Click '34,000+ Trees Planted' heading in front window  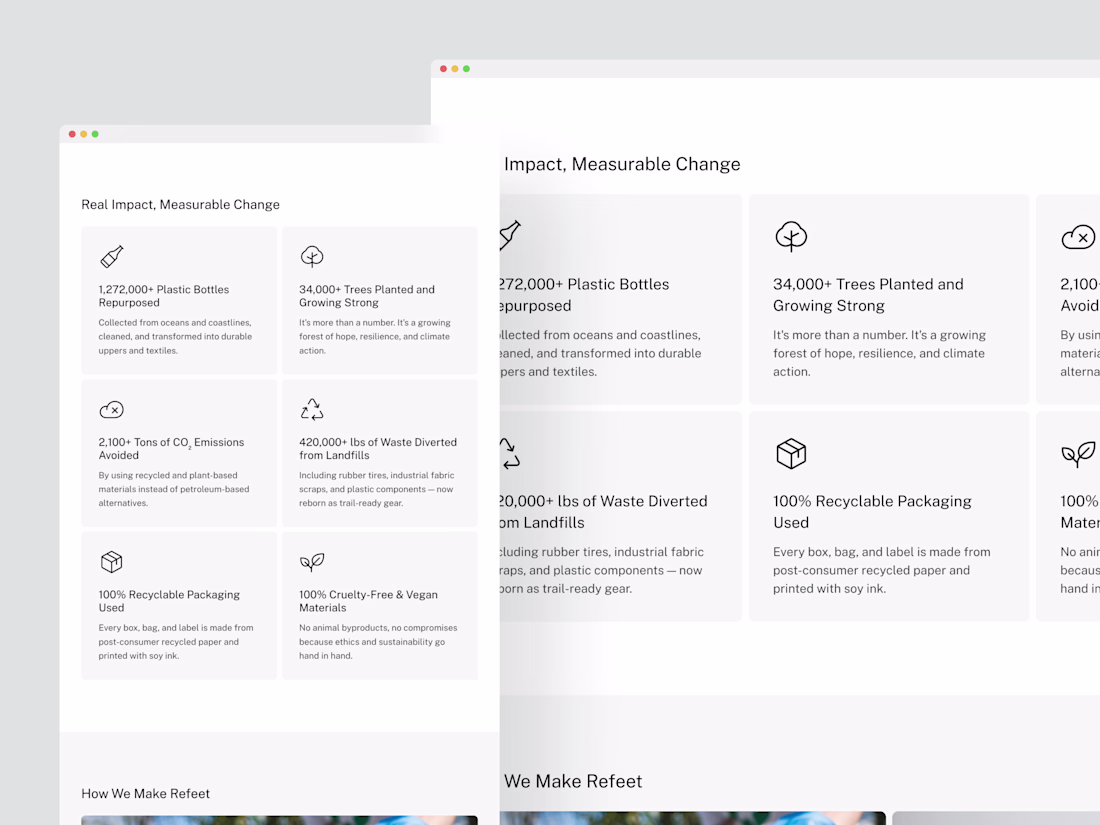[367, 296]
